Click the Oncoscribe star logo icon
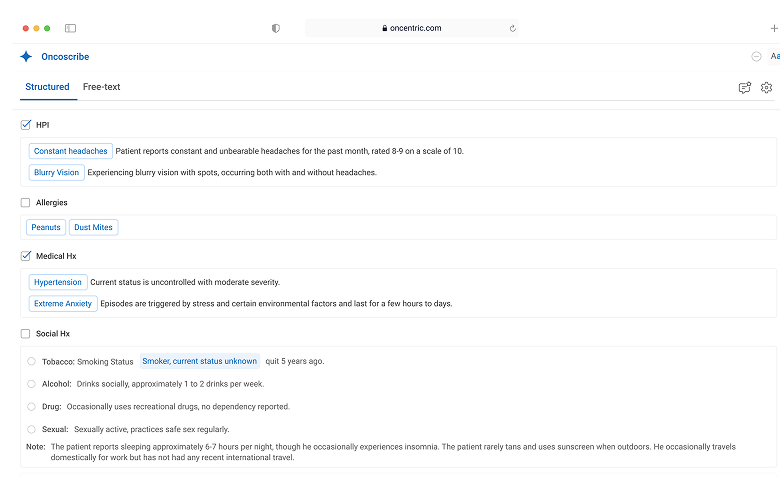The image size is (780, 489). point(26,57)
